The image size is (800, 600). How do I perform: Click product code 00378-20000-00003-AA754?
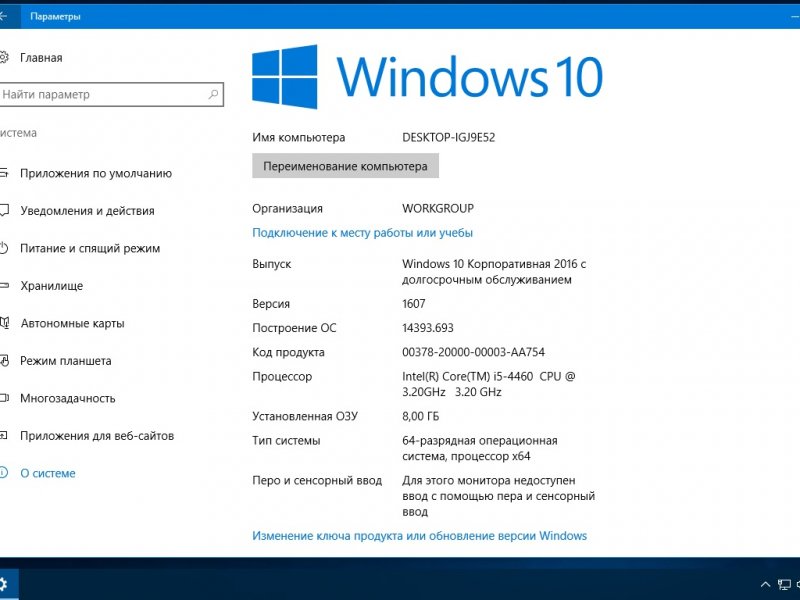pos(473,352)
